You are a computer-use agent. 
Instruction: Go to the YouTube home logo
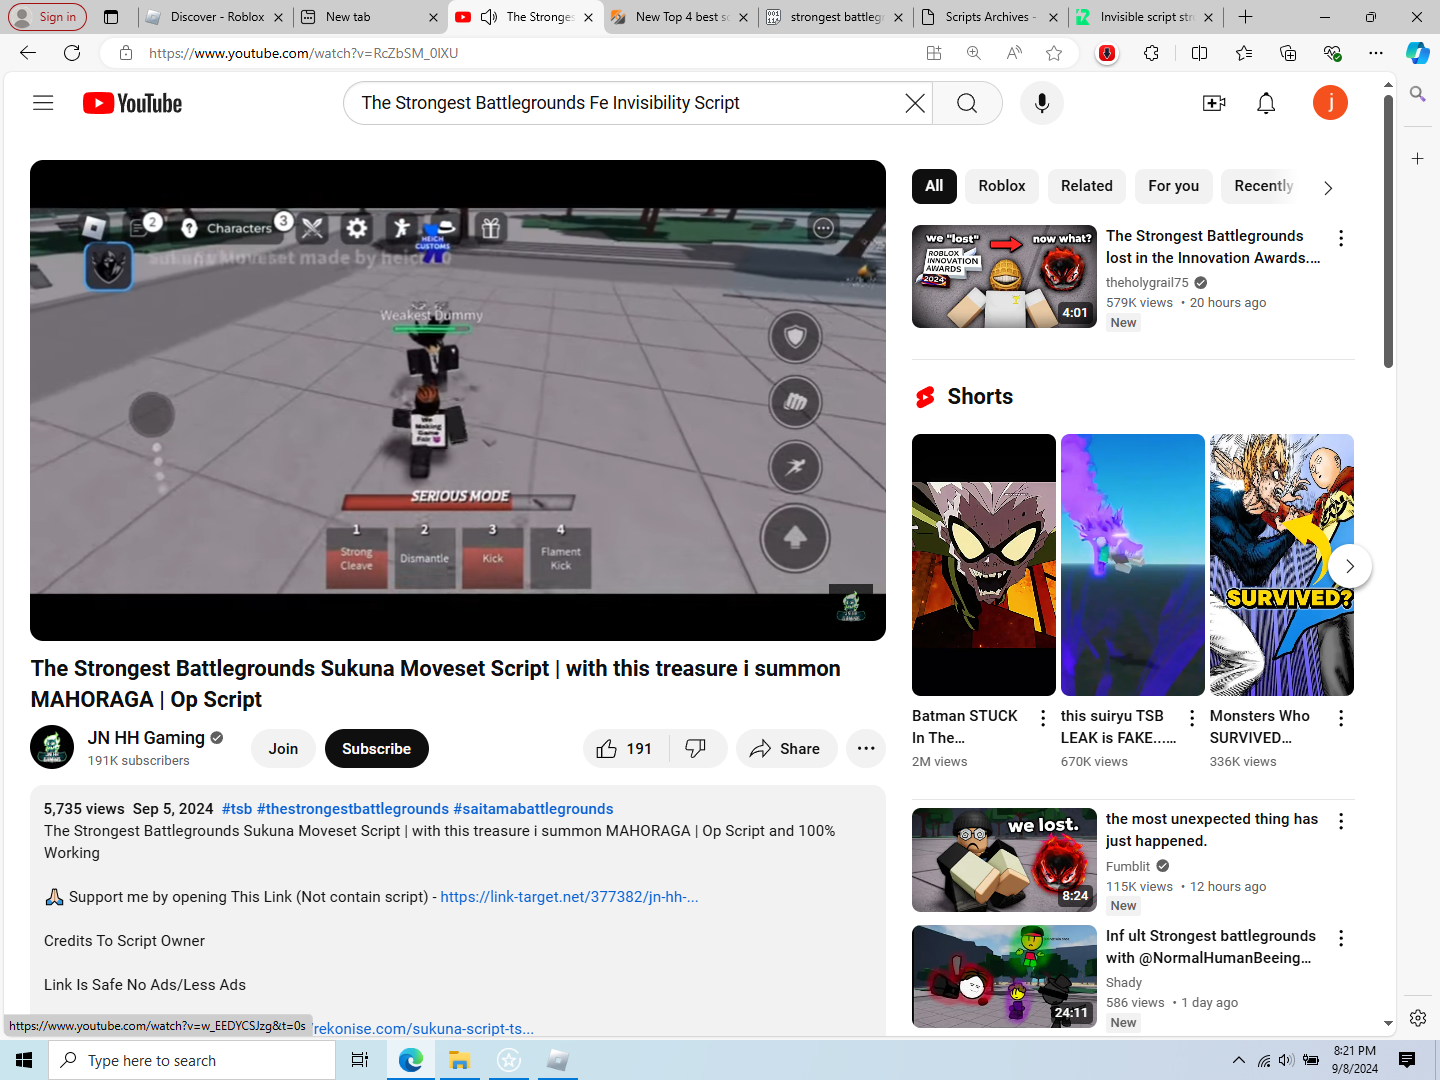[x=132, y=103]
